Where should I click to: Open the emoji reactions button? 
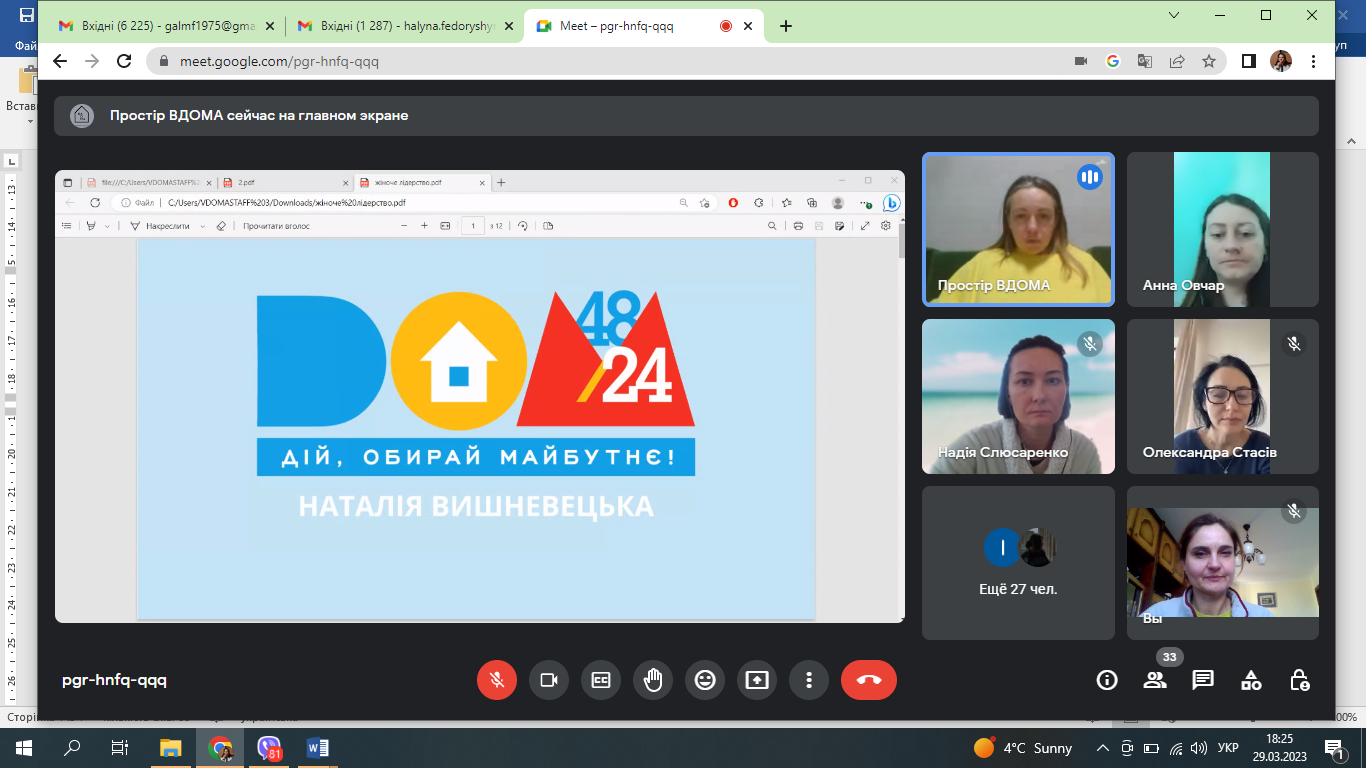pos(705,680)
